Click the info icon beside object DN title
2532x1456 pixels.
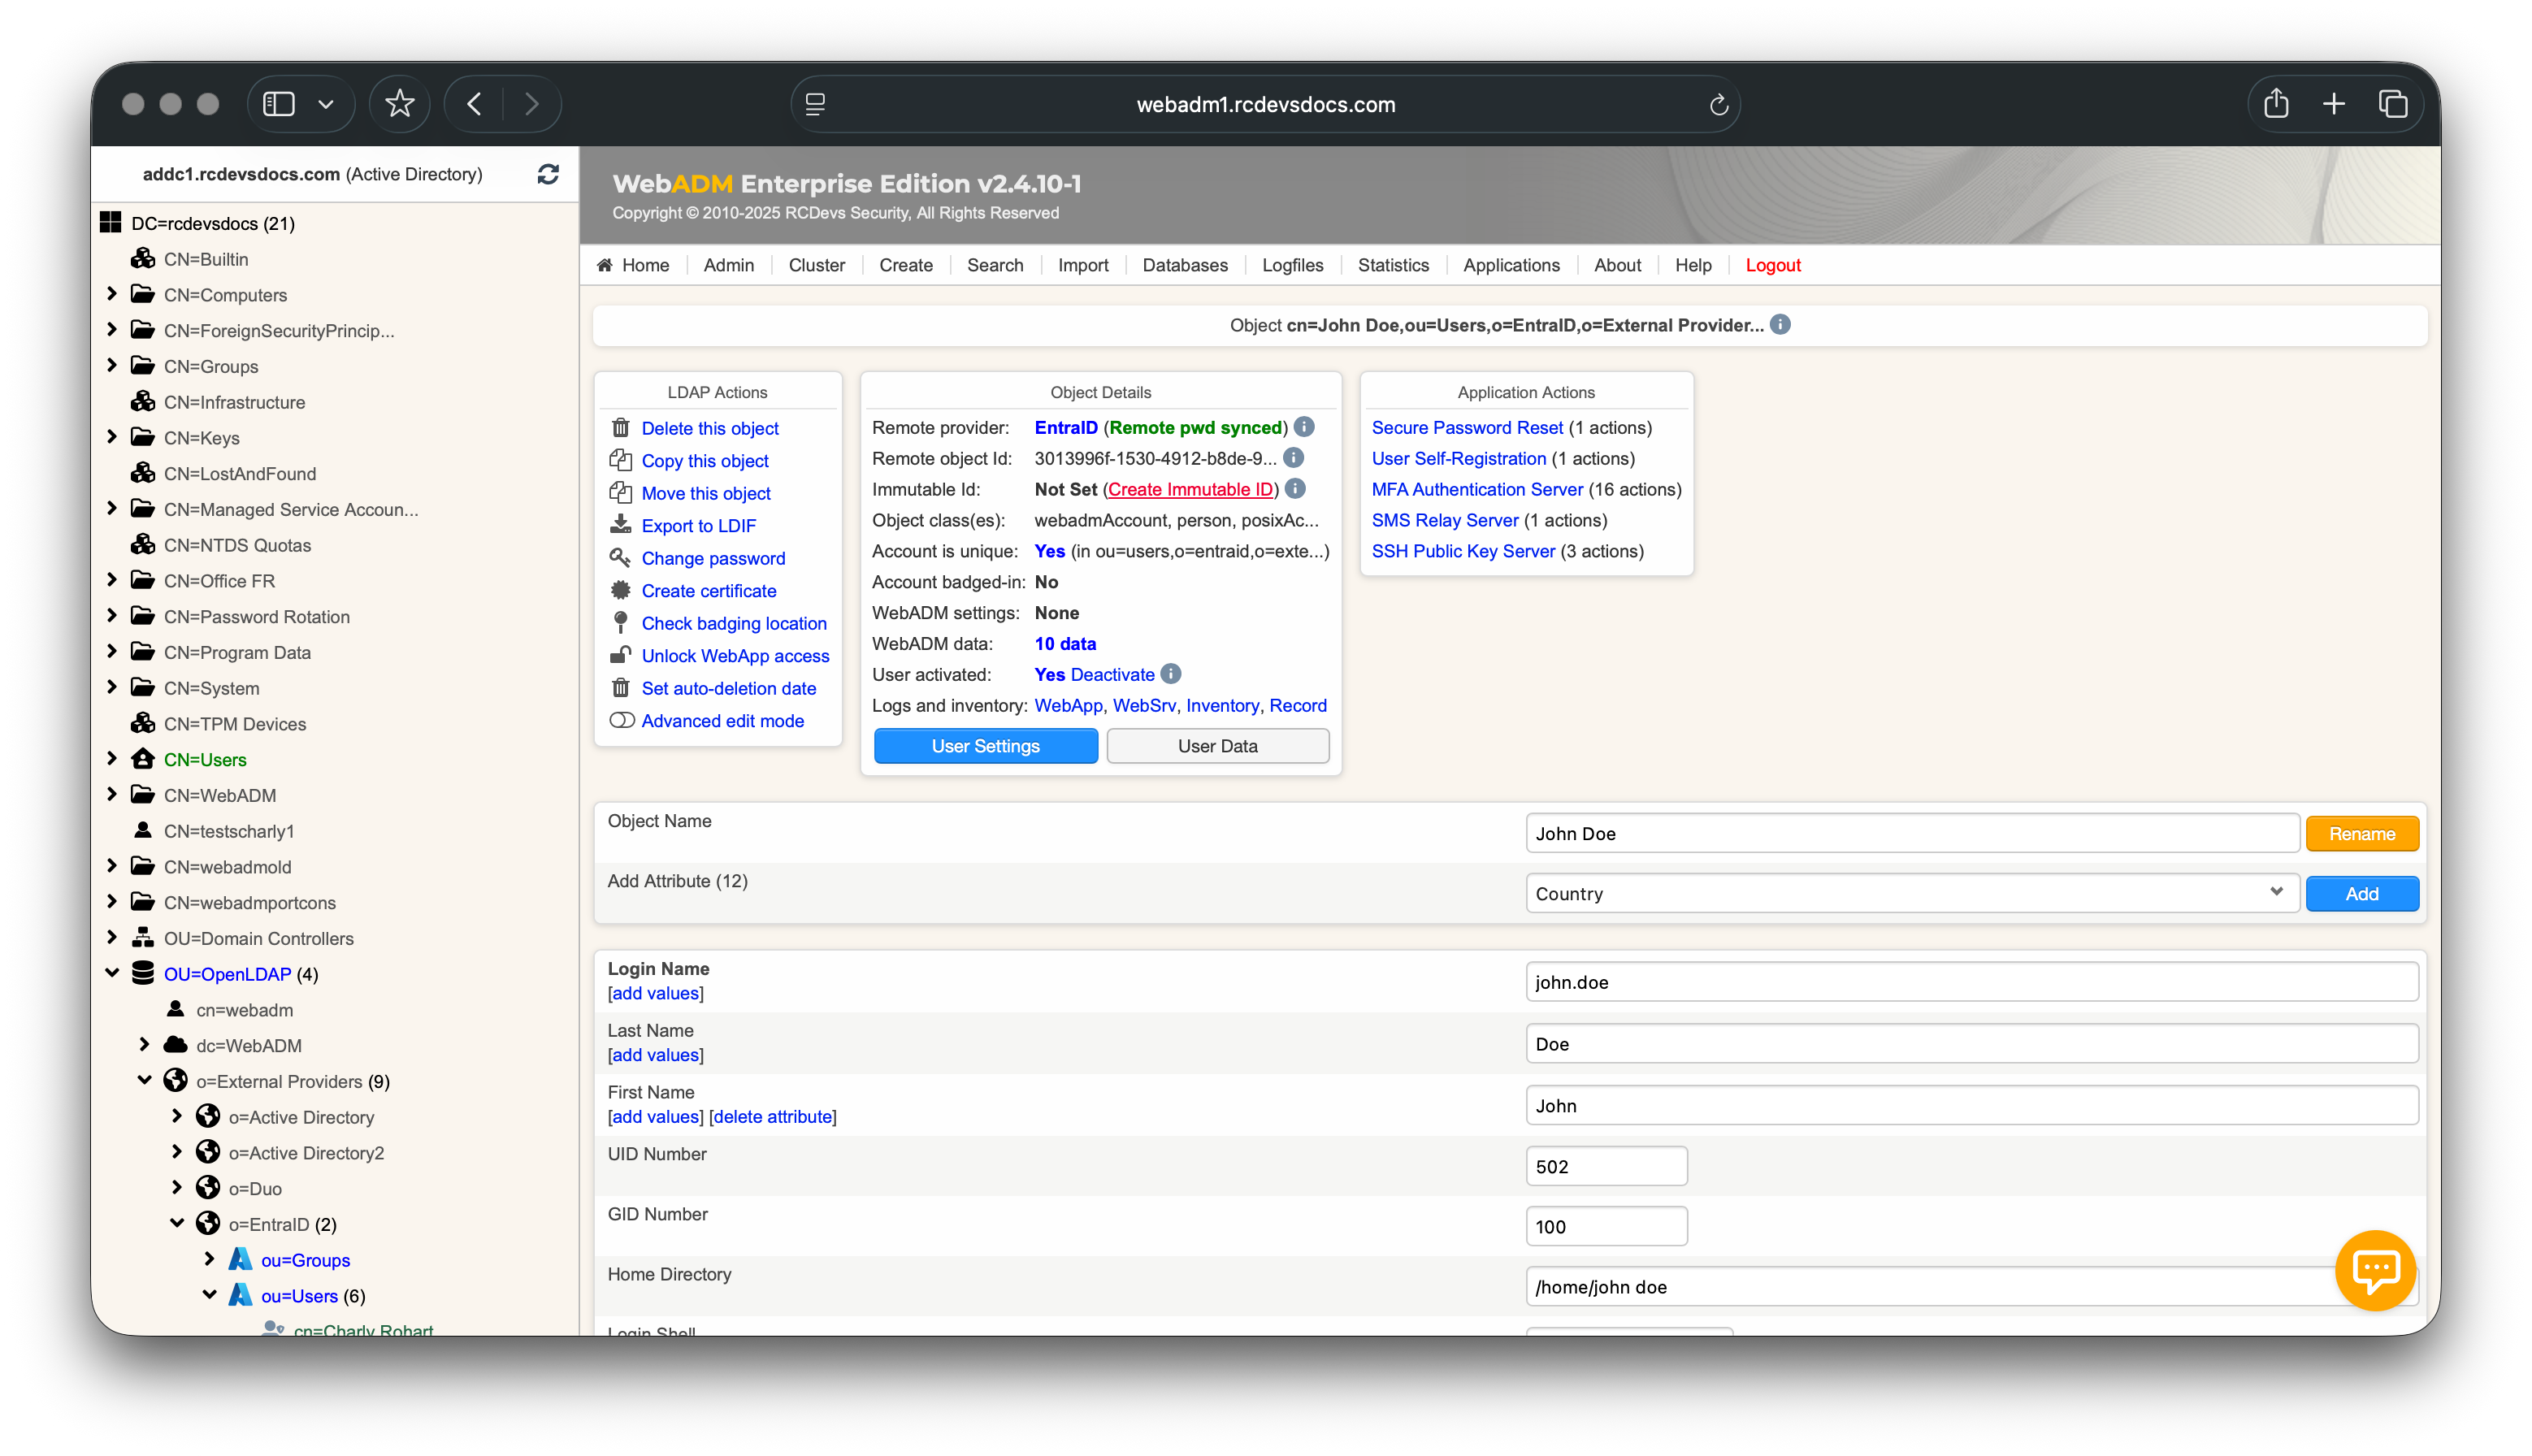(1780, 325)
